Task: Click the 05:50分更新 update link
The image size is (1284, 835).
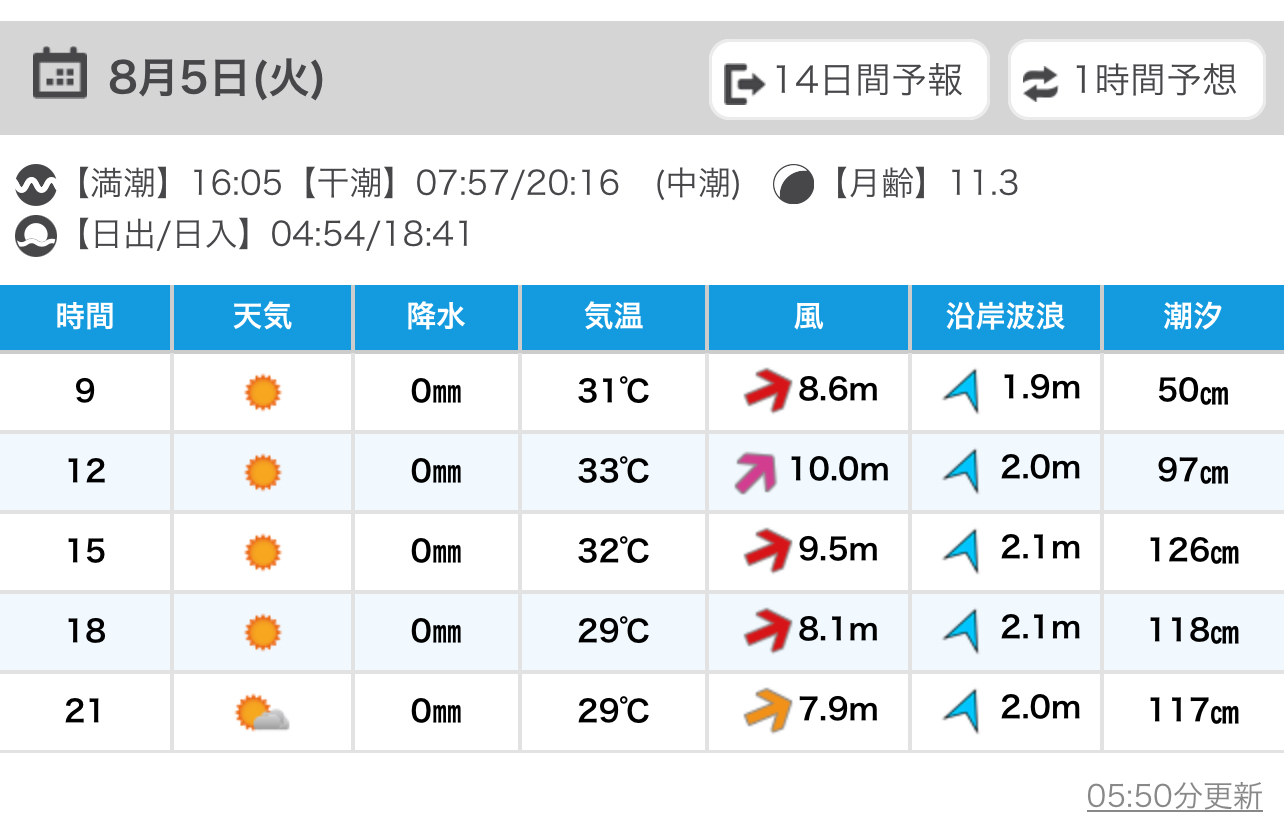Action: point(1174,797)
